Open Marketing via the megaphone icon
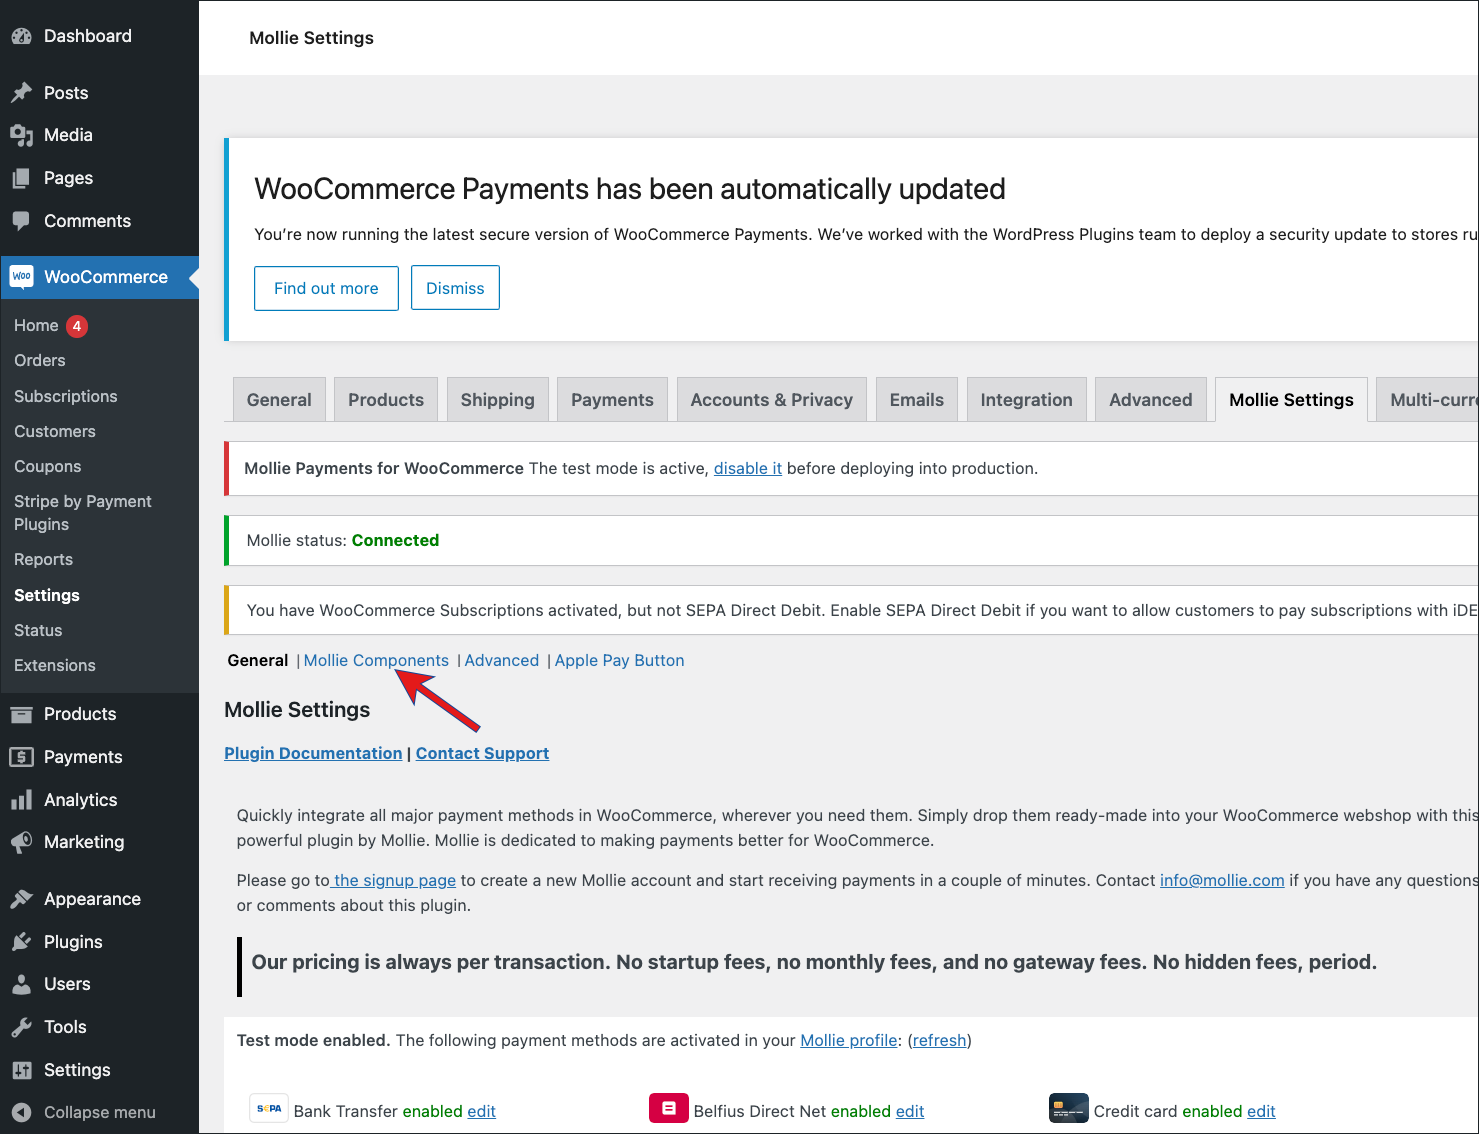 pos(21,842)
